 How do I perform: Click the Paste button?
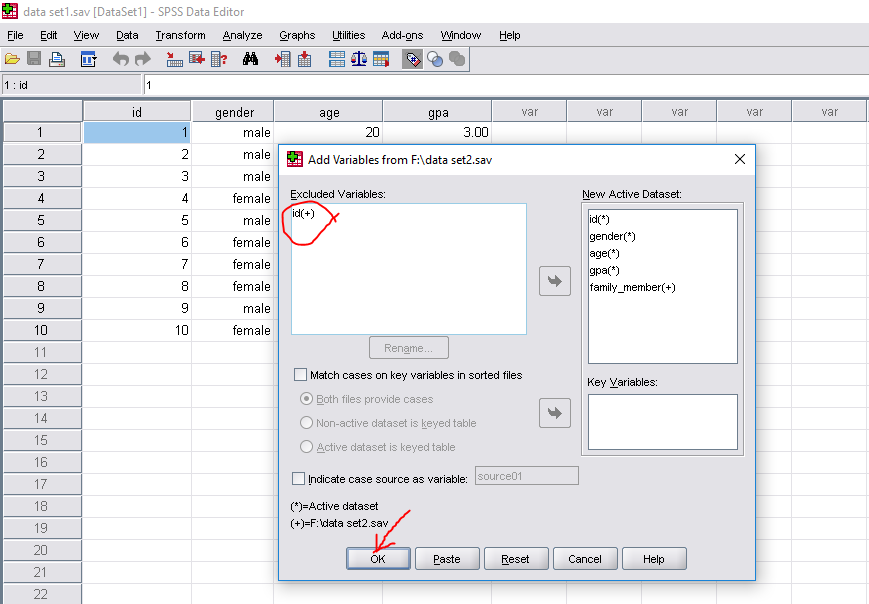[447, 559]
